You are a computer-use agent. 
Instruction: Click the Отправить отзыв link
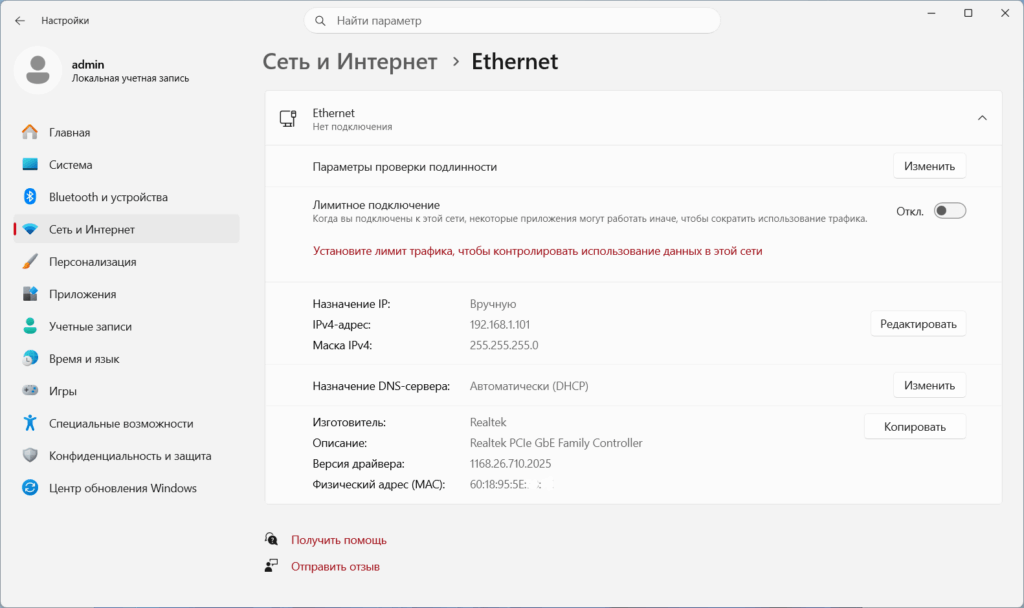pyautogui.click(x=335, y=566)
